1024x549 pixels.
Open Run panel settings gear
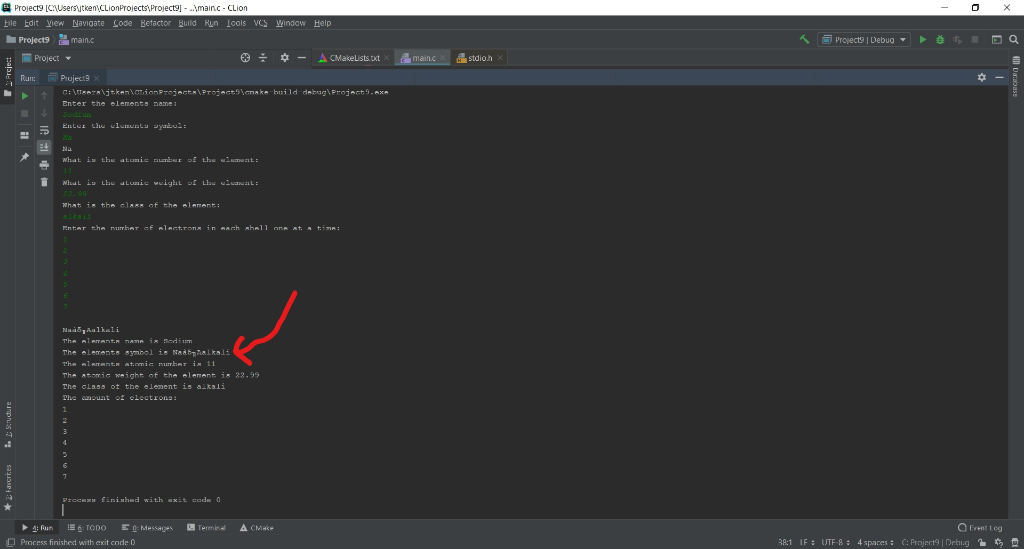coord(982,77)
